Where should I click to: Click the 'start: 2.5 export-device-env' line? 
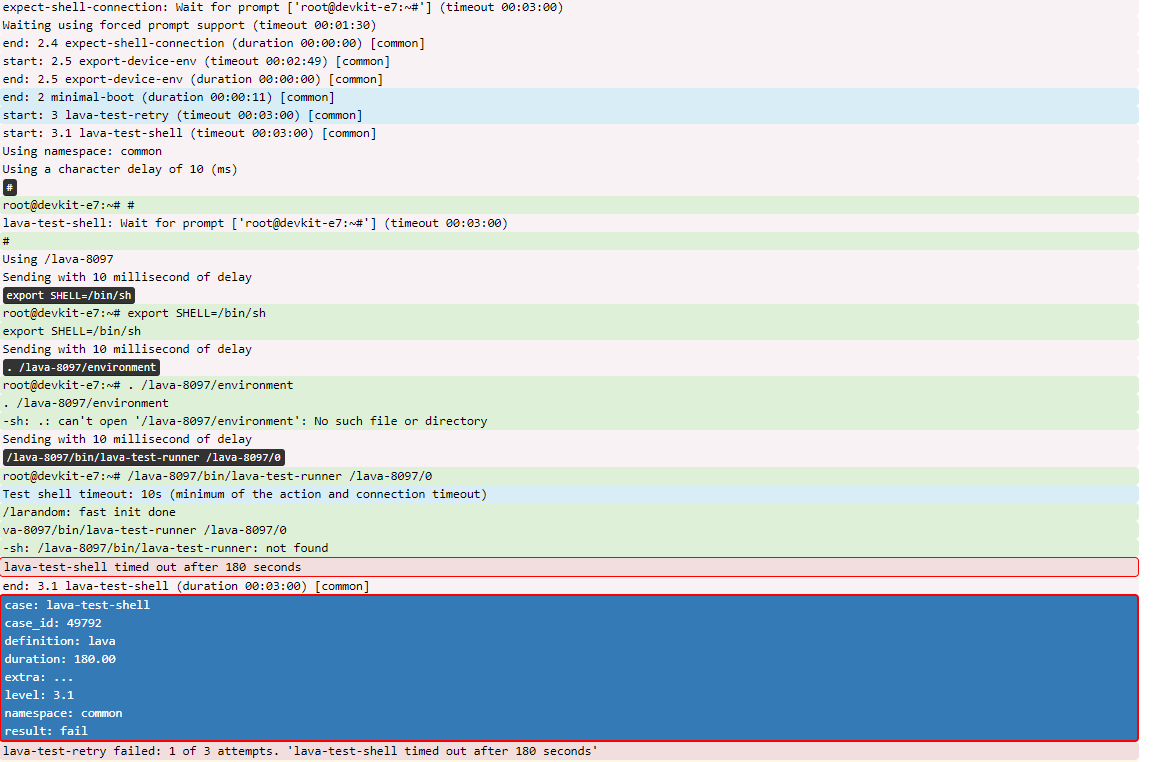(570, 61)
